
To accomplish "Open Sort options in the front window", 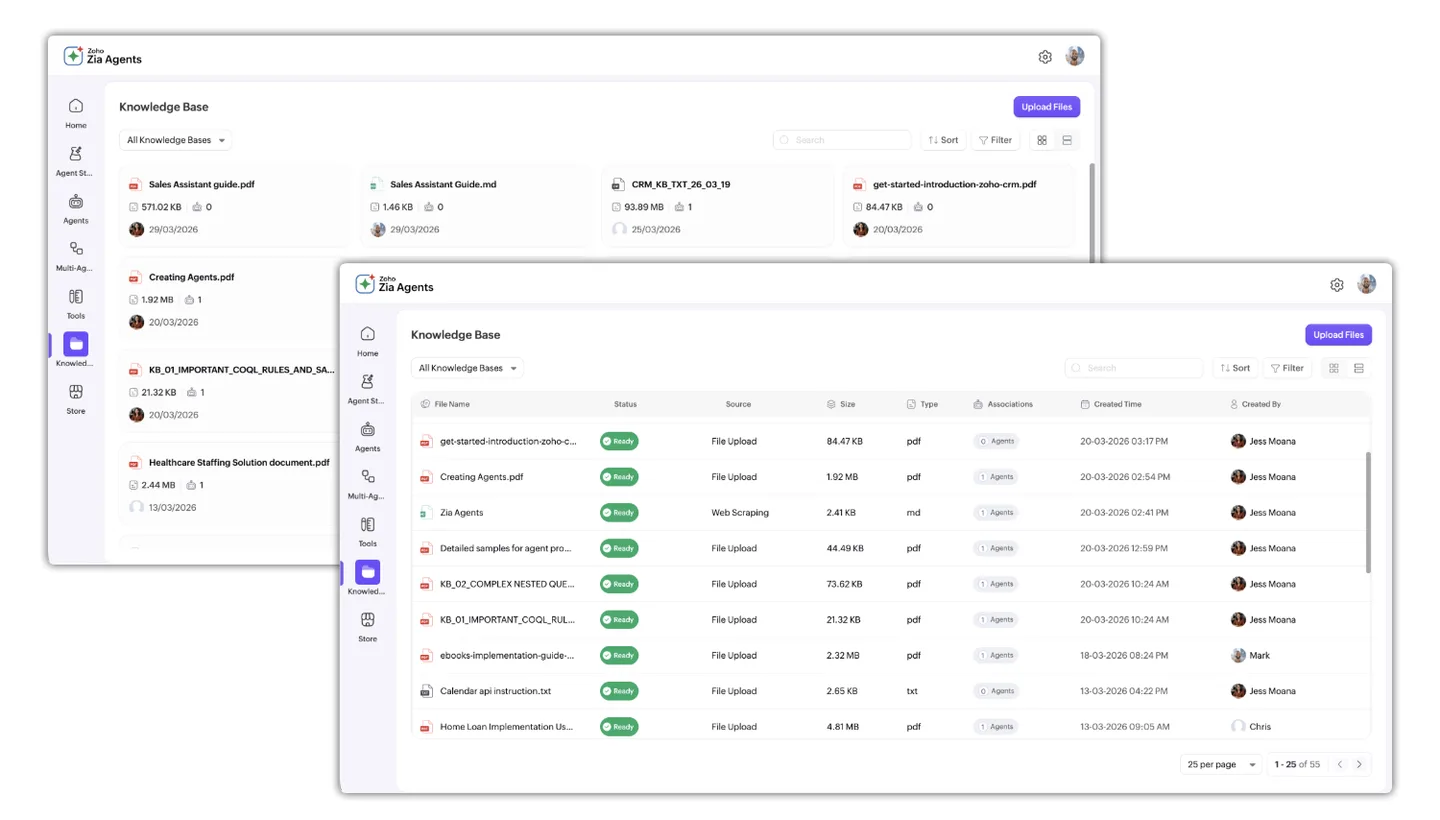I will pyautogui.click(x=1235, y=368).
